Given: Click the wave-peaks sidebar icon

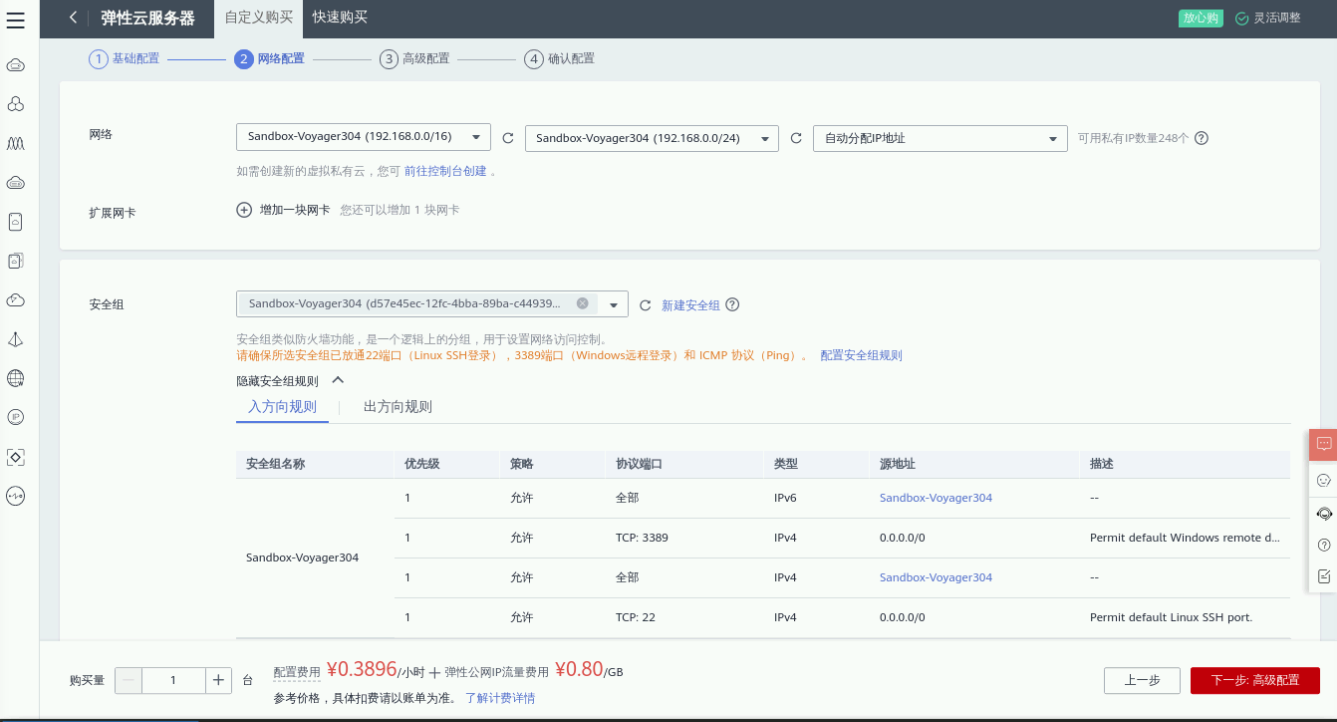Looking at the screenshot, I should click(x=15, y=144).
